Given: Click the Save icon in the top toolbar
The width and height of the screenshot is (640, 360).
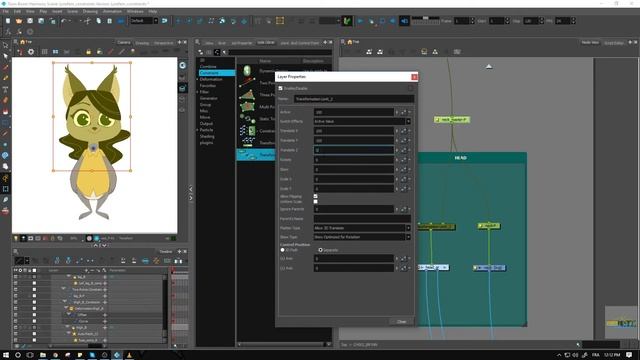Looking at the screenshot, I should [30, 21].
